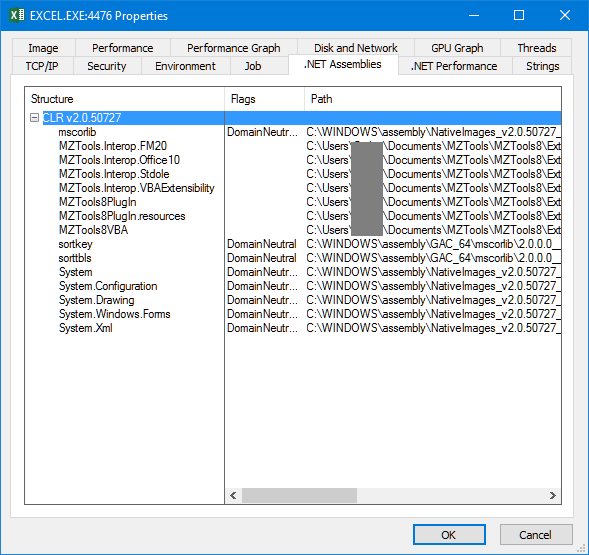Open the Environment tab

click(185, 66)
